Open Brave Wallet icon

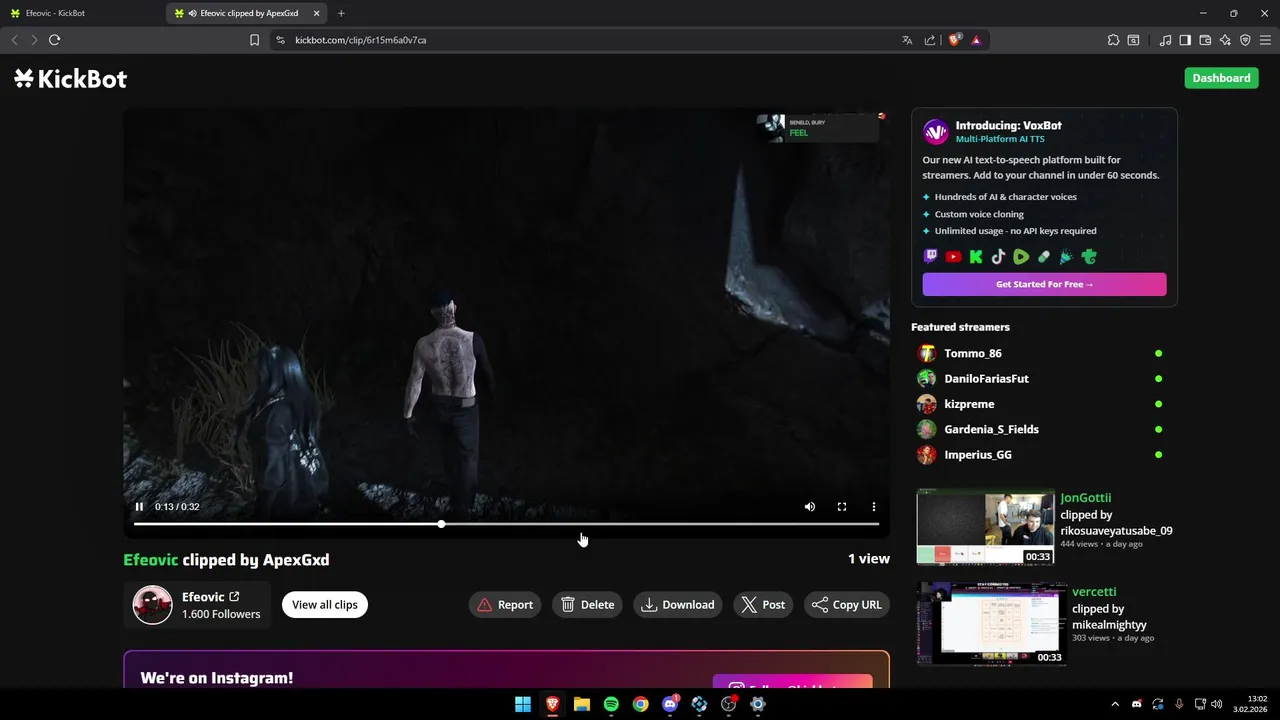1205,40
